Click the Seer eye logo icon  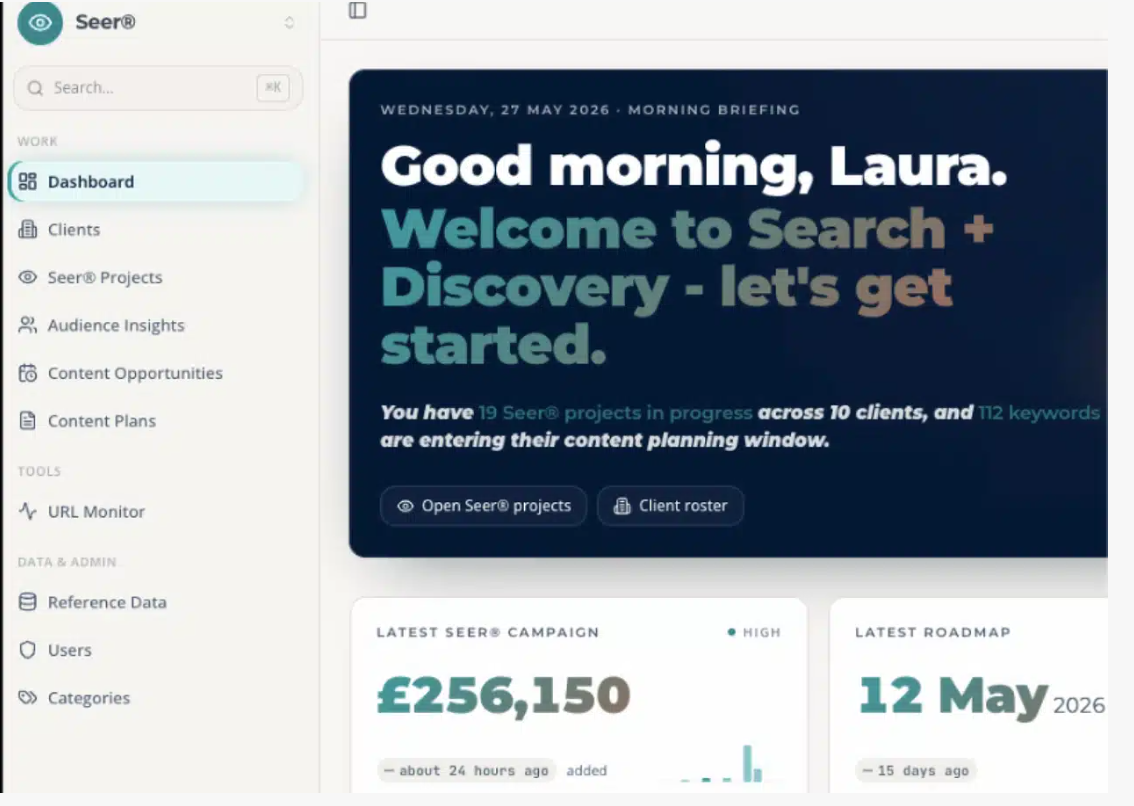(x=40, y=22)
